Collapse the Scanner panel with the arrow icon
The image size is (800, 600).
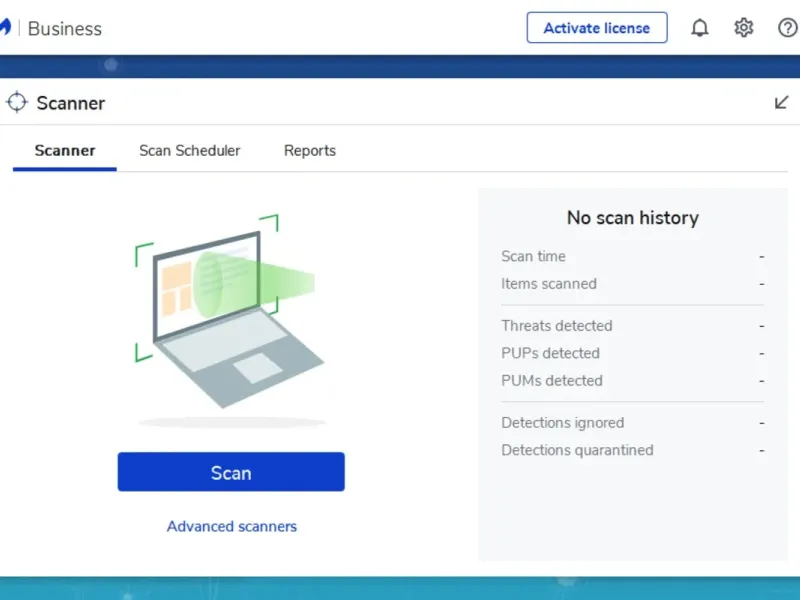(781, 103)
